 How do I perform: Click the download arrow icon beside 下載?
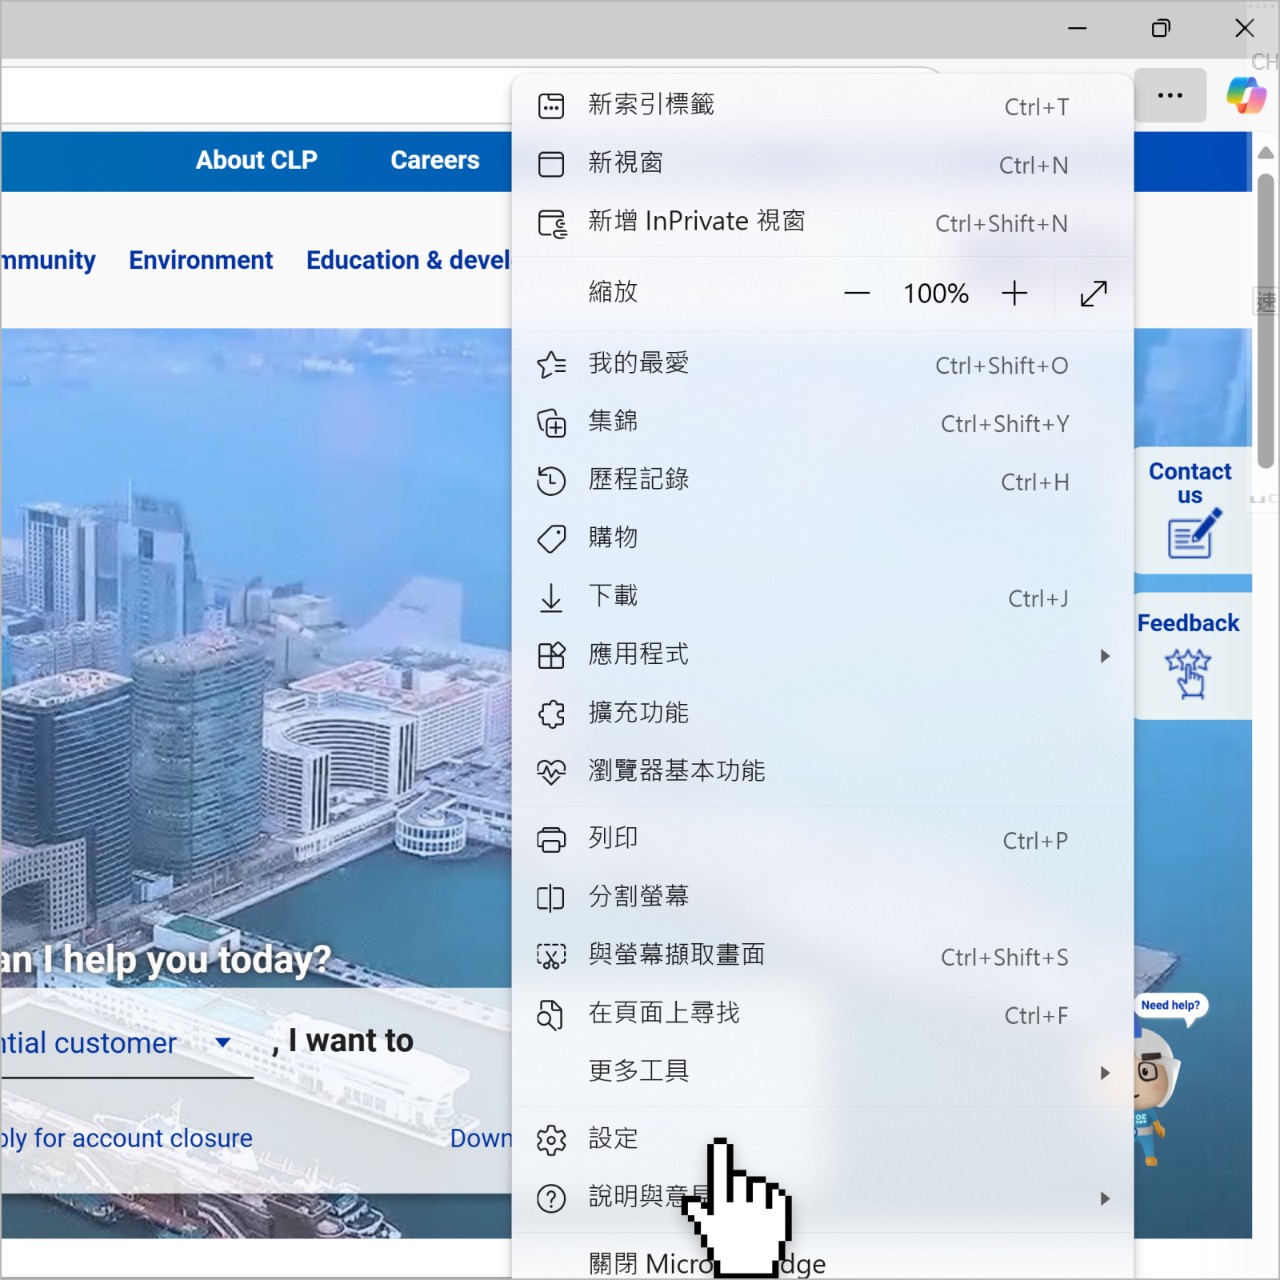tap(551, 598)
